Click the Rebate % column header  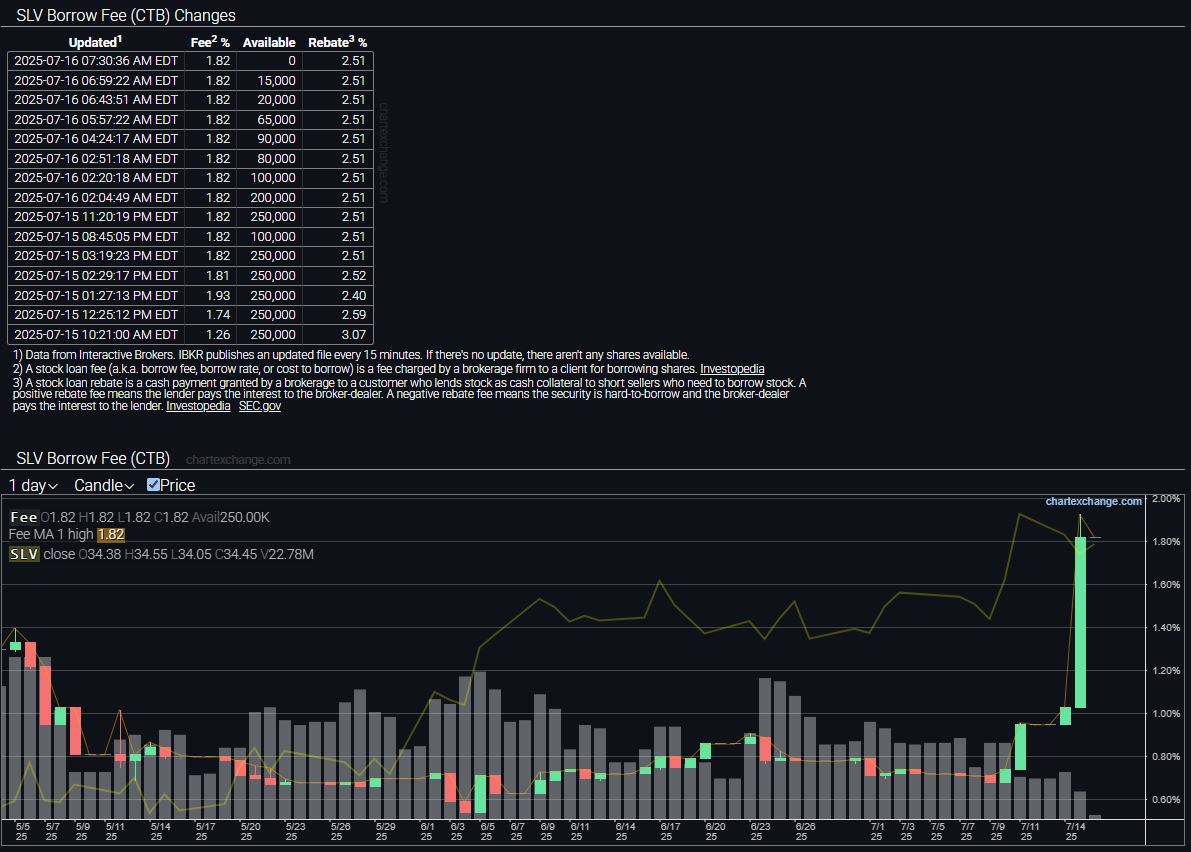[337, 42]
